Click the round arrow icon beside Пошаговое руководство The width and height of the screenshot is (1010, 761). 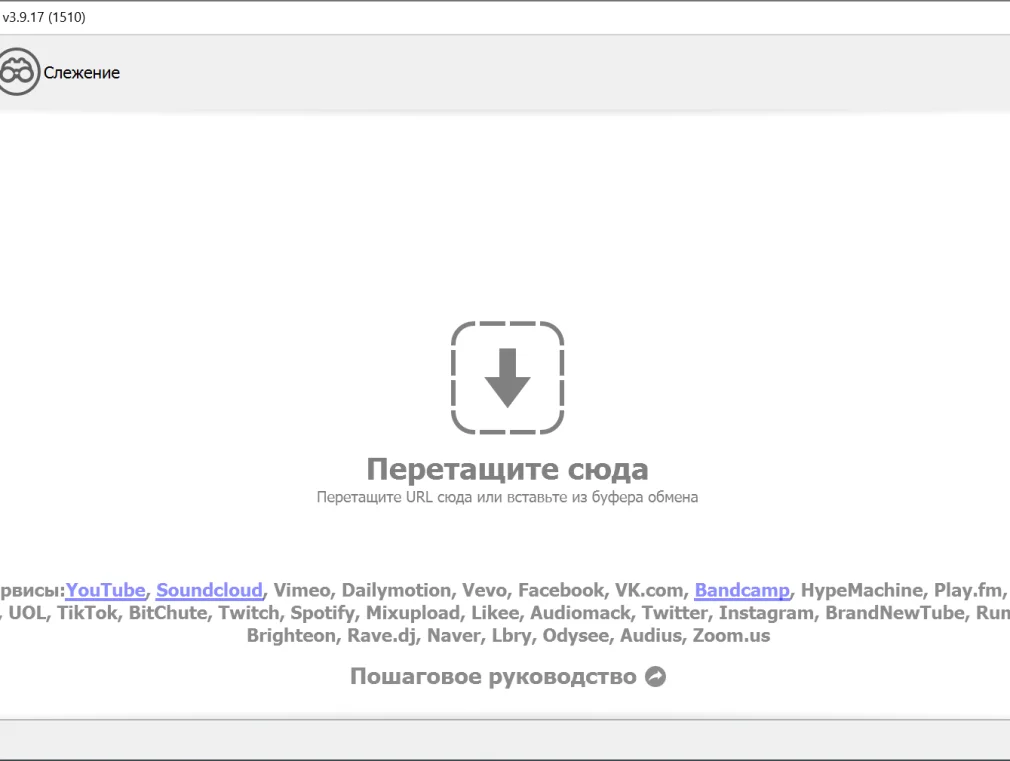pos(656,677)
